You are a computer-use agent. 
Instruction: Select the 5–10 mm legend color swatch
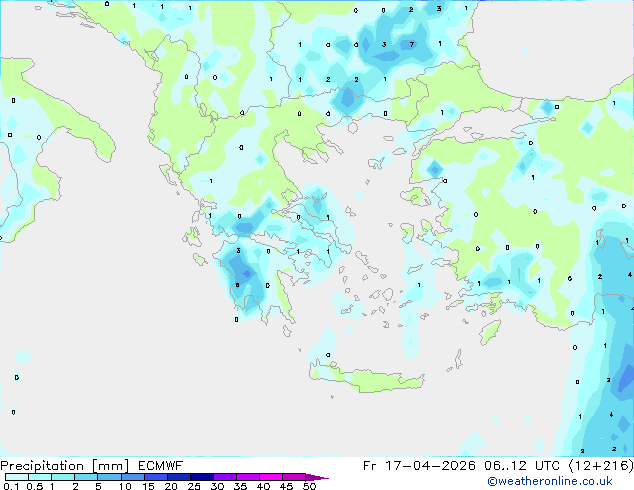110,477
